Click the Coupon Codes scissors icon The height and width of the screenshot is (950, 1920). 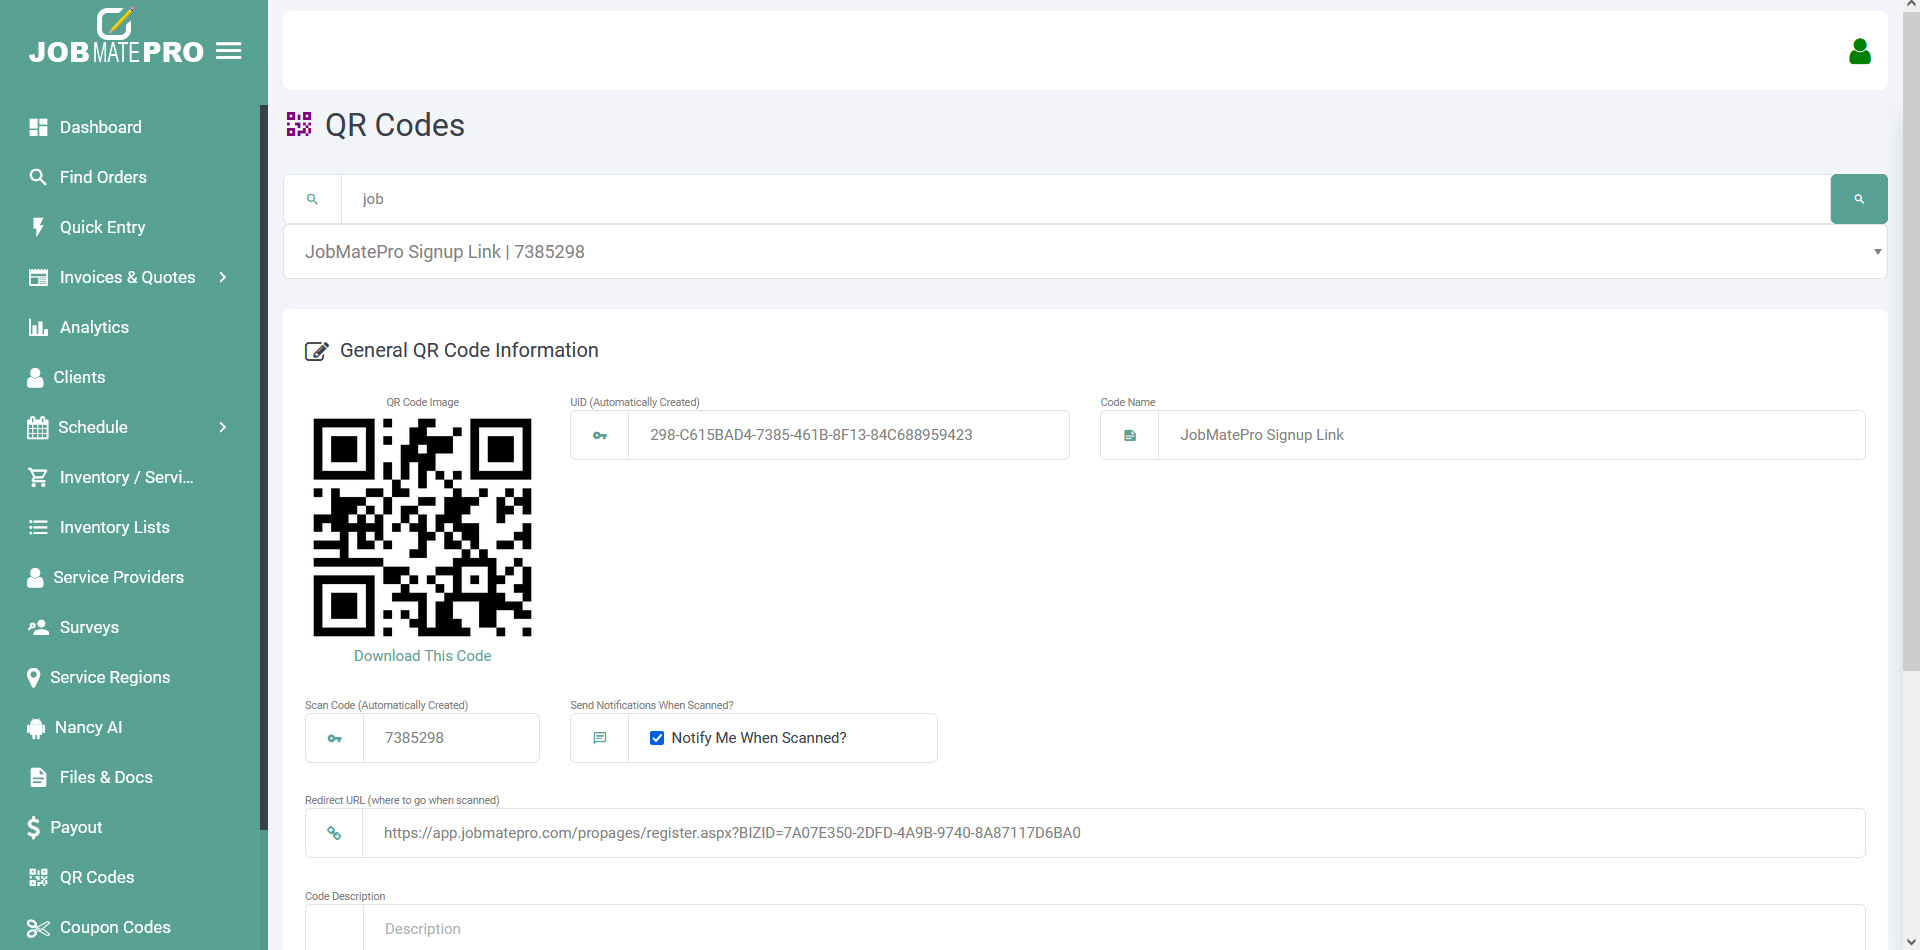click(38, 928)
